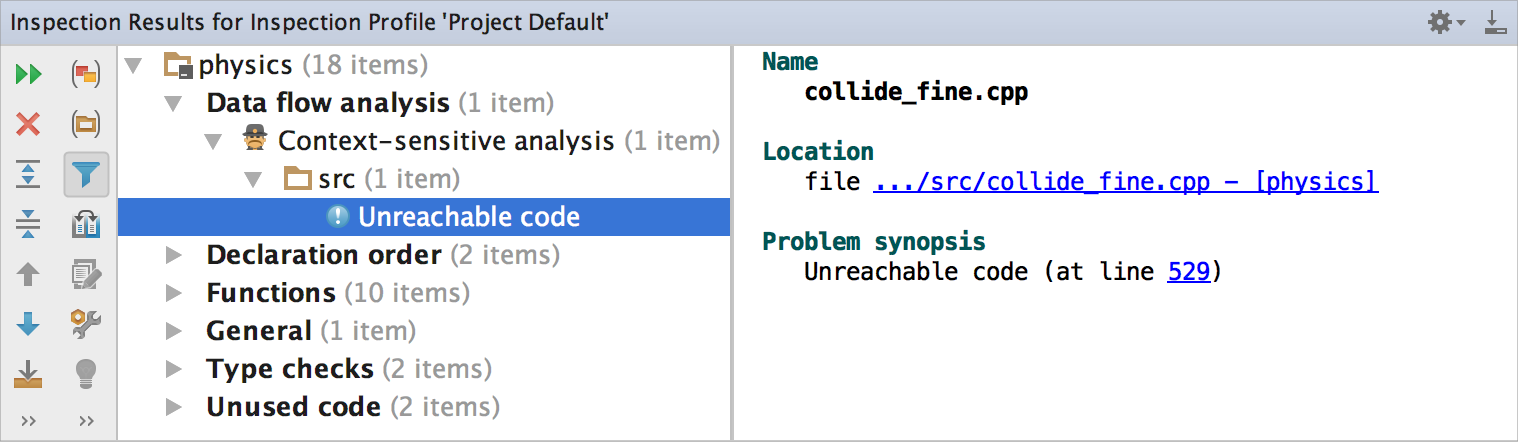Viewport: 1518px width, 442px height.
Task: Expand the Declaration order group
Action: point(174,255)
